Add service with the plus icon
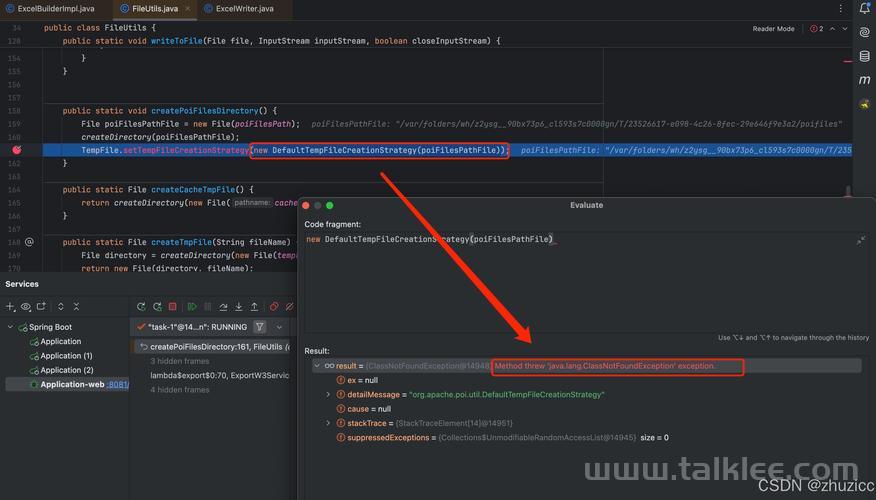The height and width of the screenshot is (500, 876). click(x=10, y=306)
